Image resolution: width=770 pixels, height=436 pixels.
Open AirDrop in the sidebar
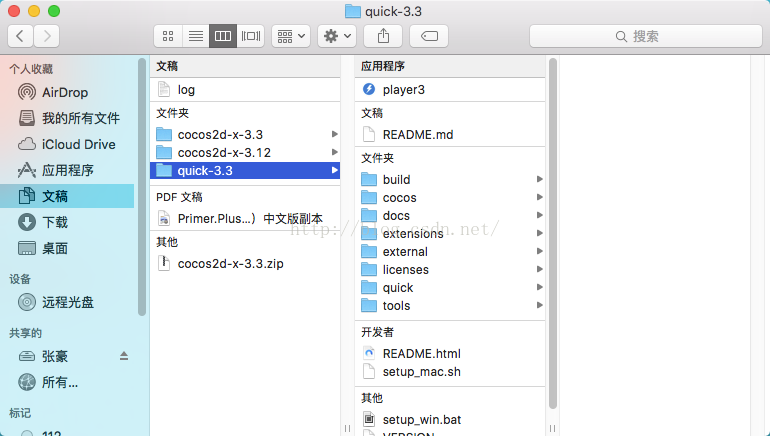67,92
